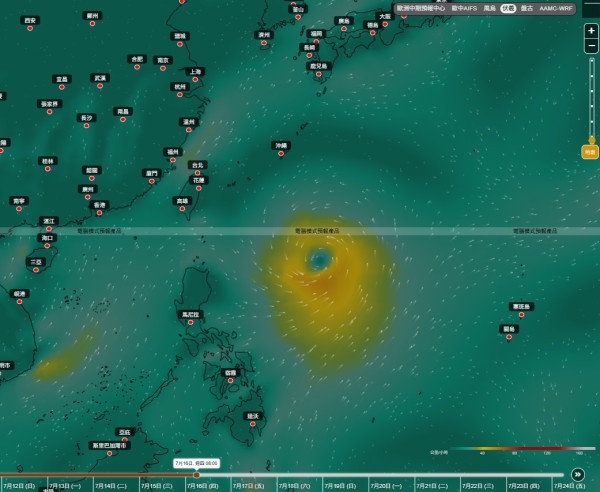Image resolution: width=600 pixels, height=492 pixels.
Task: Jump to 7月22日 on the timeline
Action: pyautogui.click(x=478, y=486)
